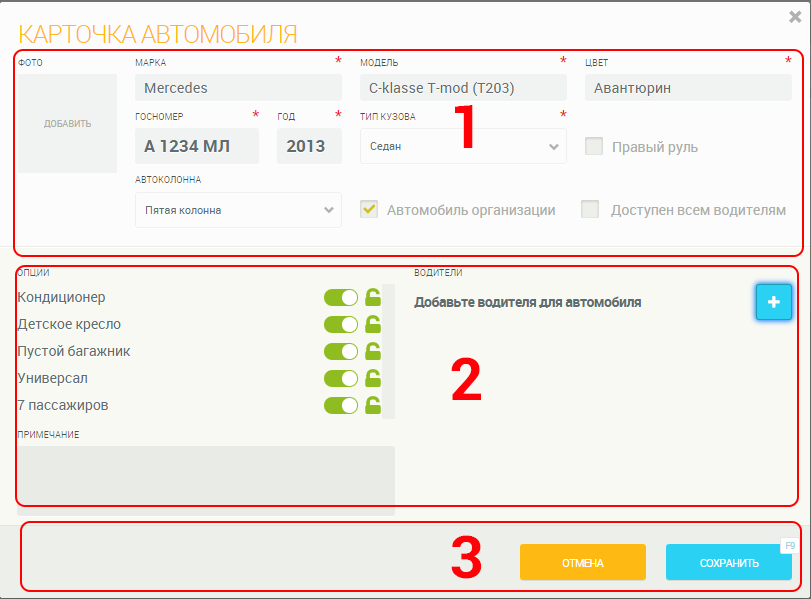Save the car with Сохранить button
Image resolution: width=811 pixels, height=599 pixels.
tap(729, 562)
